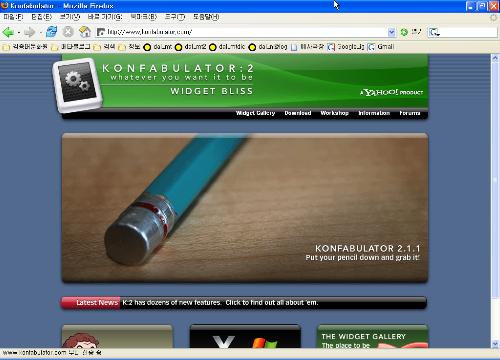The height and width of the screenshot is (360, 500).
Task: Open the Home page icon
Action: (85, 32)
